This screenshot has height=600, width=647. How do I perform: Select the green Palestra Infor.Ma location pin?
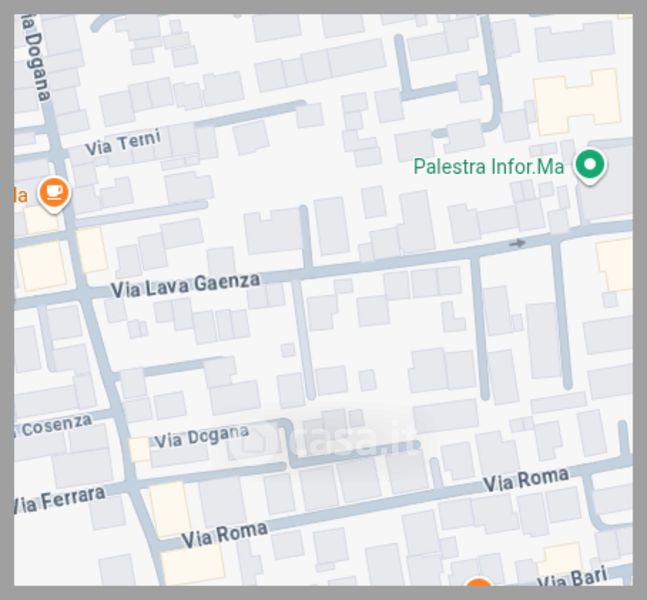point(590,166)
